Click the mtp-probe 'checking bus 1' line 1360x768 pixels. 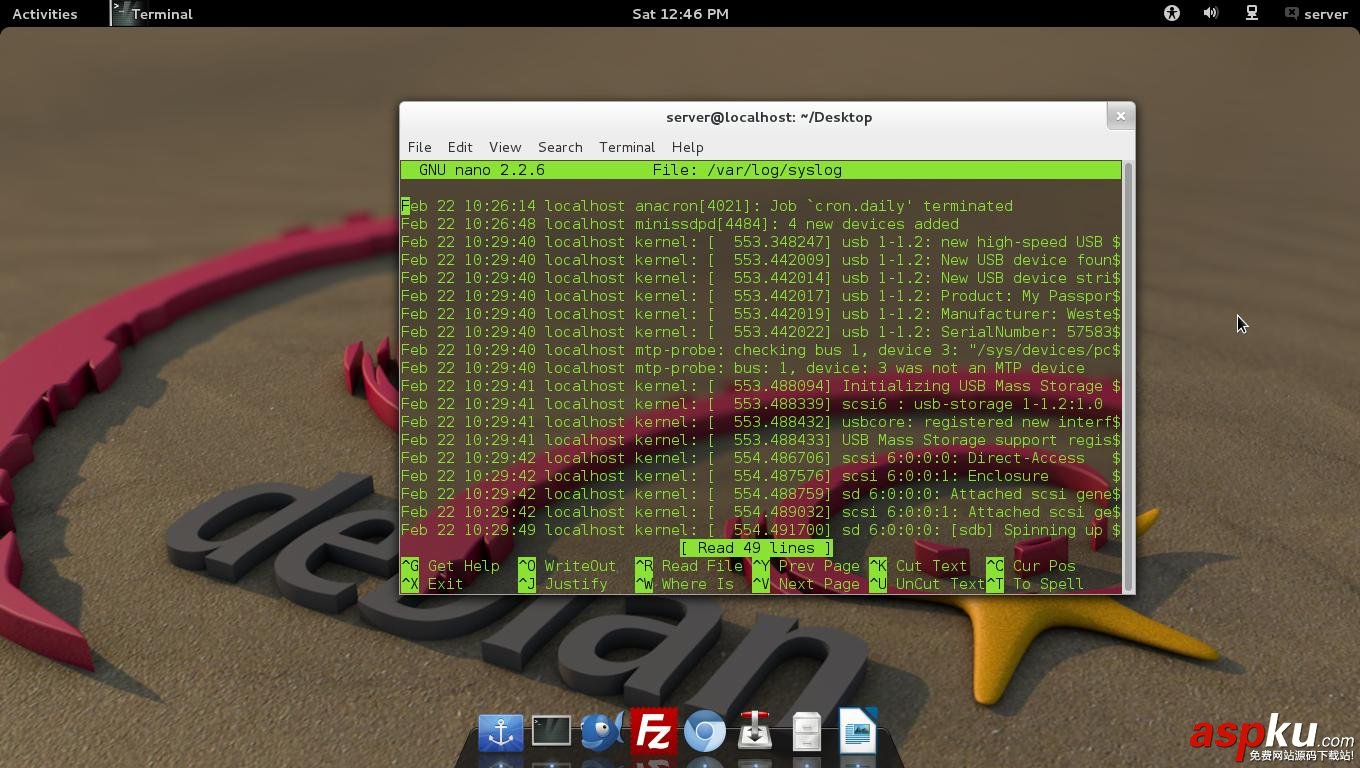[760, 350]
